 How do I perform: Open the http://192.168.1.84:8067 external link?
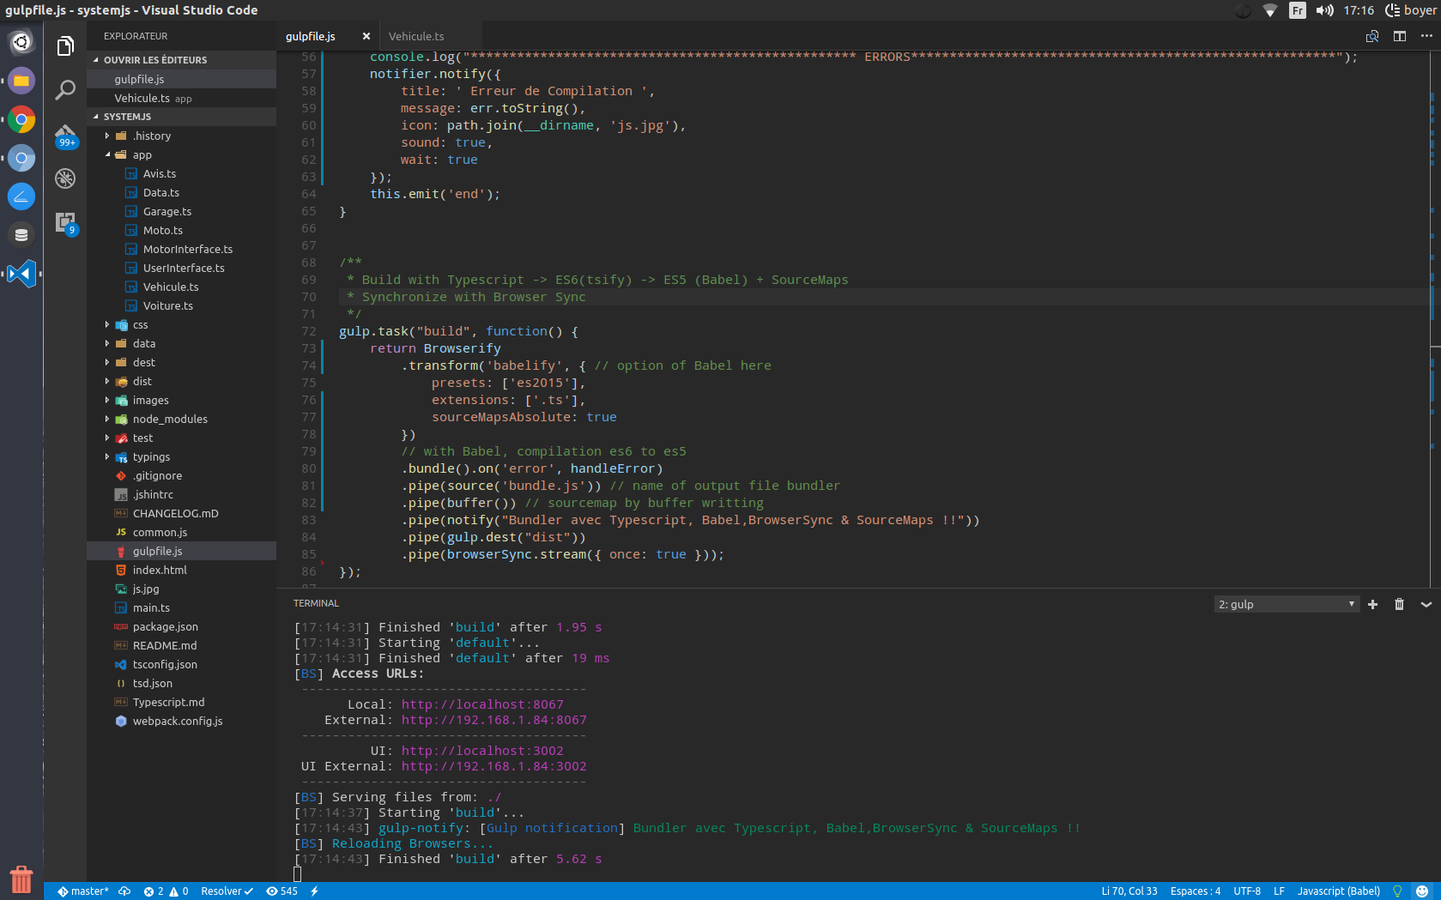click(x=494, y=720)
